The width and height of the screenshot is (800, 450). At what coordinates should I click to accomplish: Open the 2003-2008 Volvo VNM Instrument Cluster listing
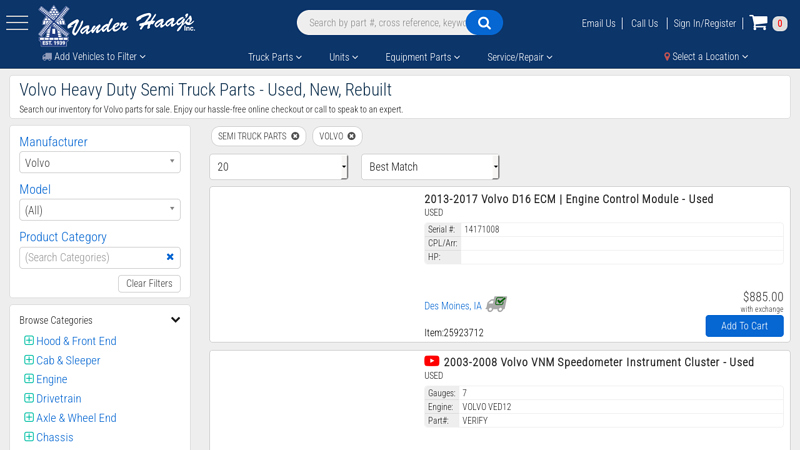[x=598, y=362]
